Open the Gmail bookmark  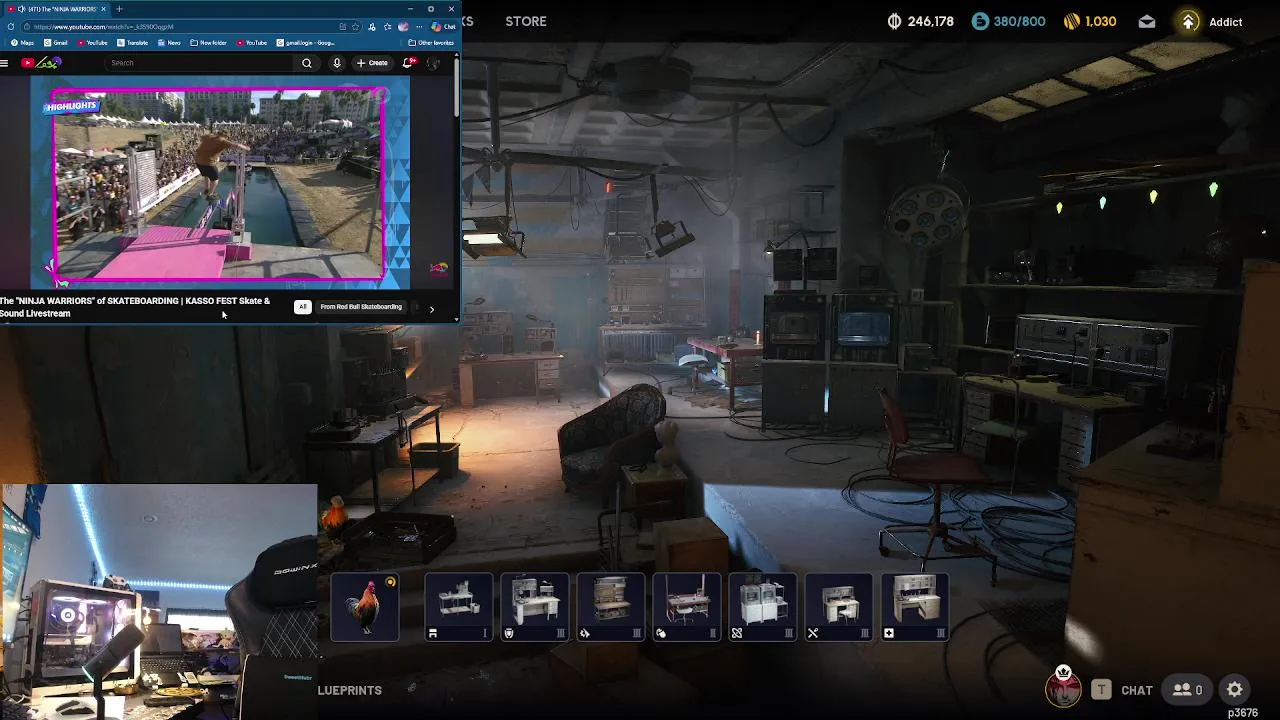pos(55,43)
